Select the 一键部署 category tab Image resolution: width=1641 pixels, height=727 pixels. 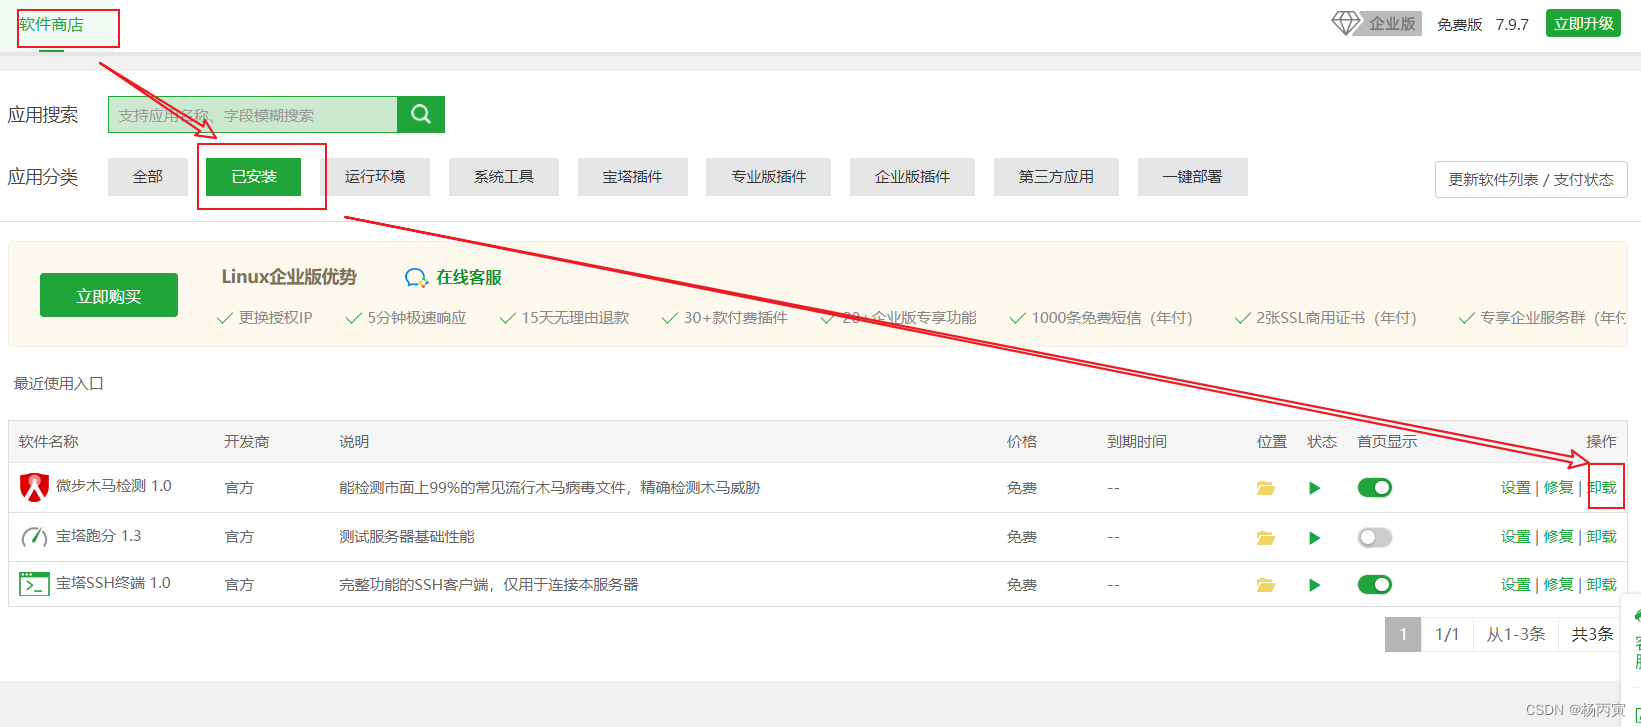point(1192,177)
